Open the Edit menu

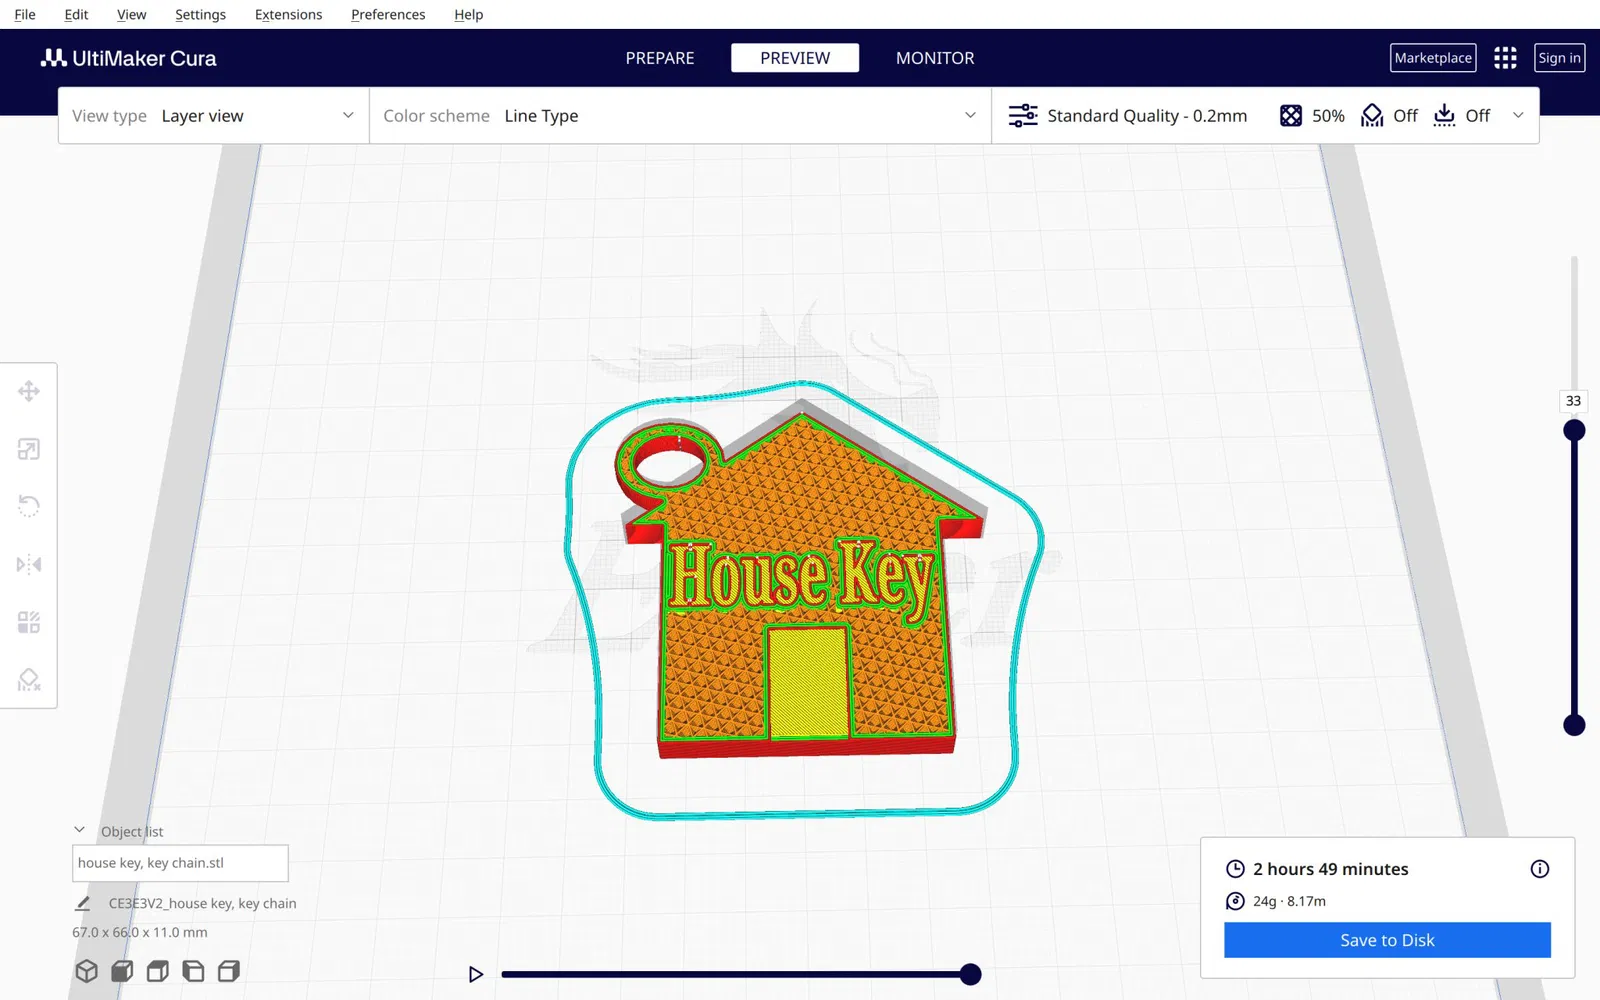pyautogui.click(x=76, y=14)
